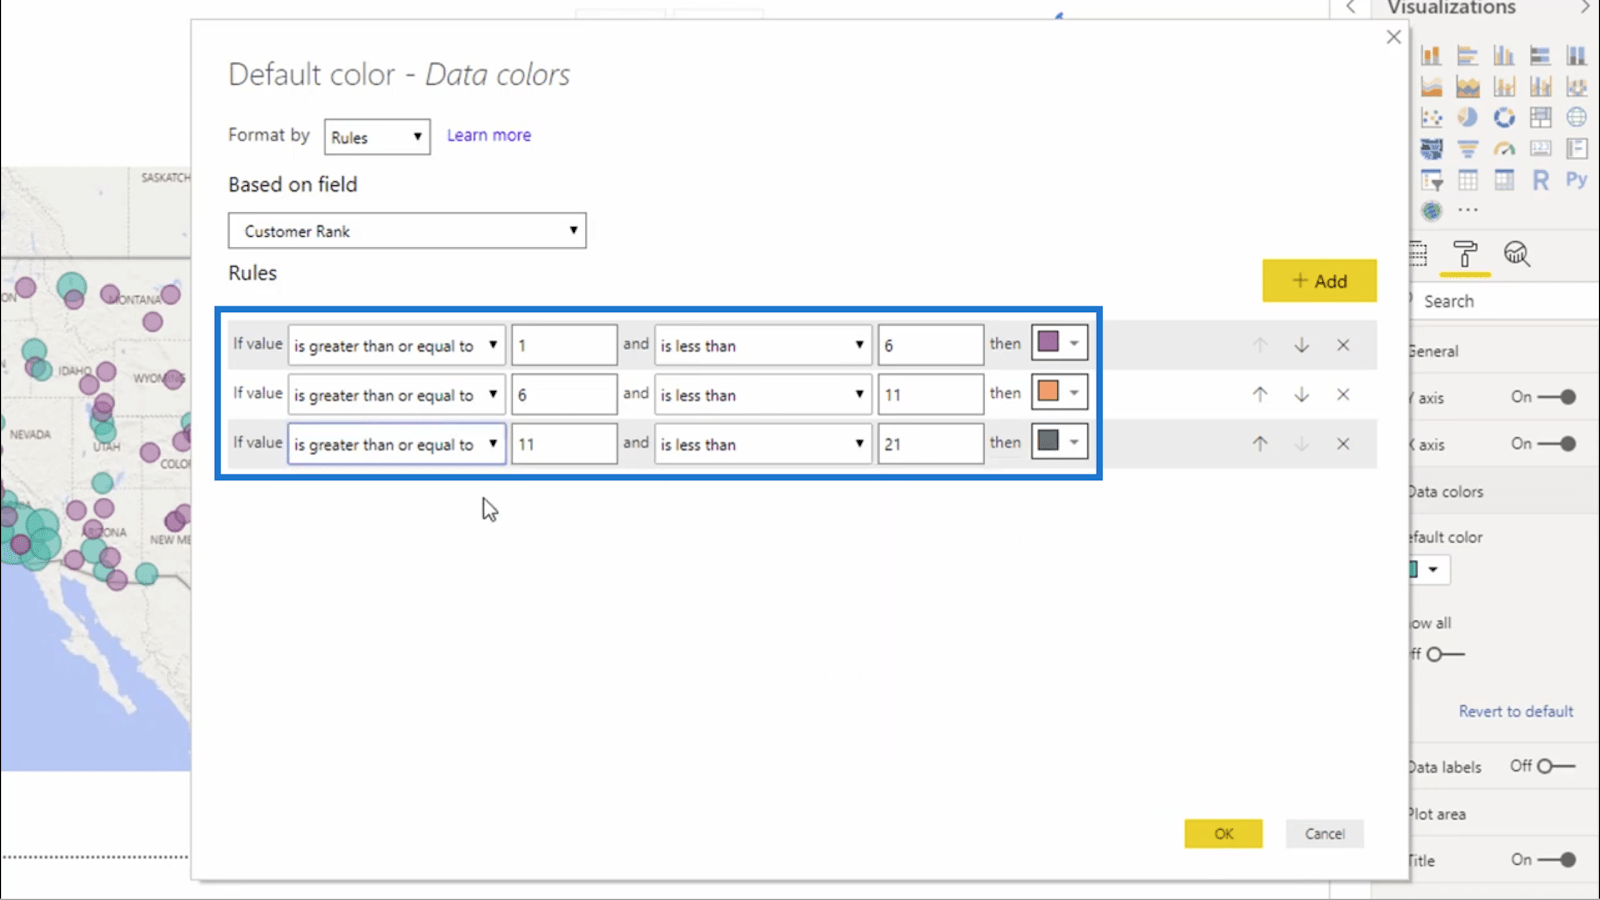Viewport: 1600px width, 900px height.
Task: Move the 1 to 6 rule down
Action: (x=1301, y=345)
